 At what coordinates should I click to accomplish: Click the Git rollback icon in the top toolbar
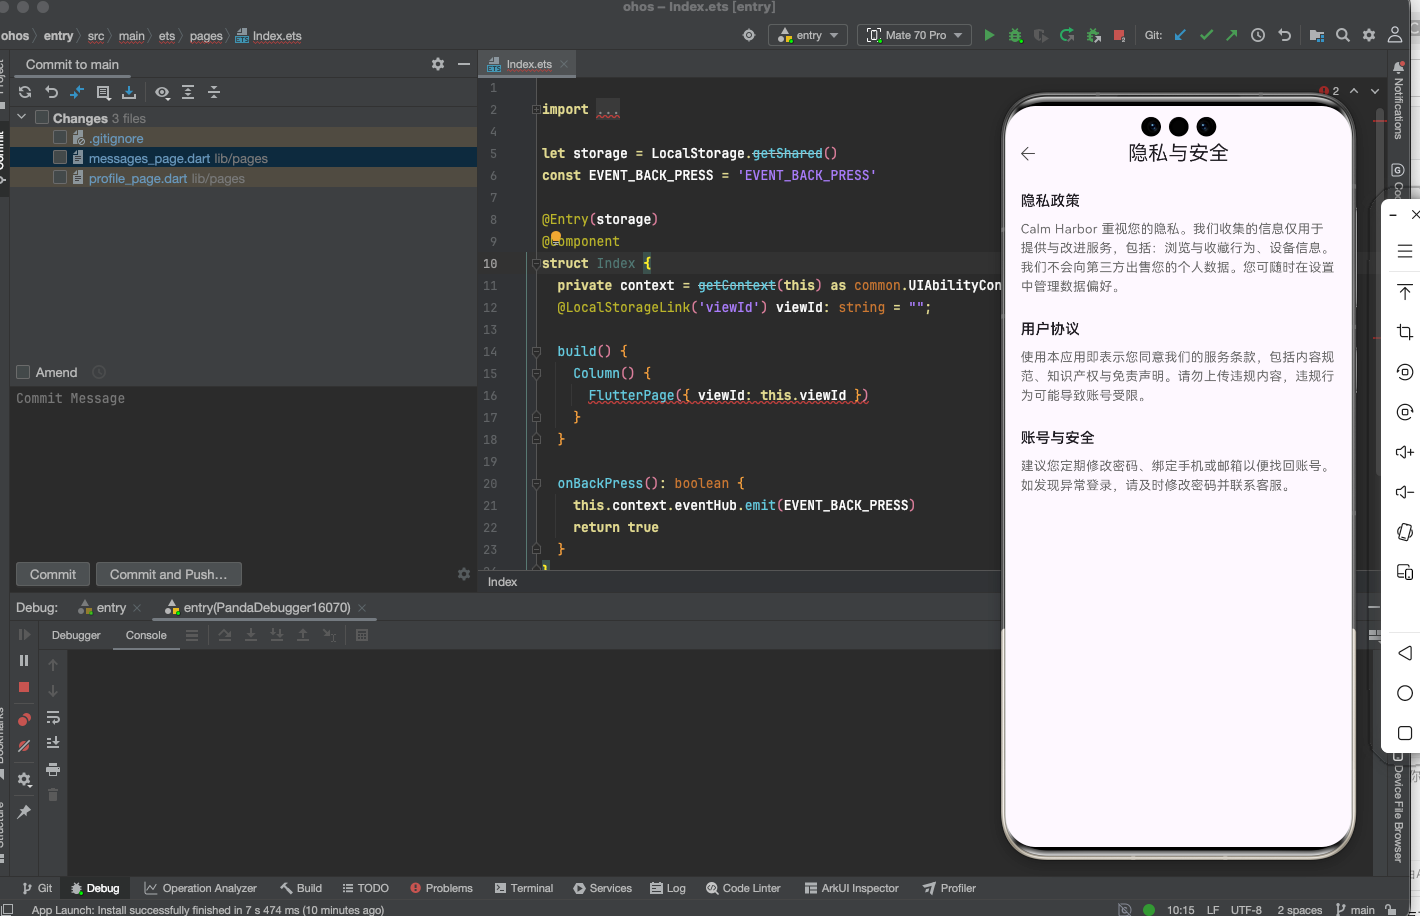pos(1284,35)
